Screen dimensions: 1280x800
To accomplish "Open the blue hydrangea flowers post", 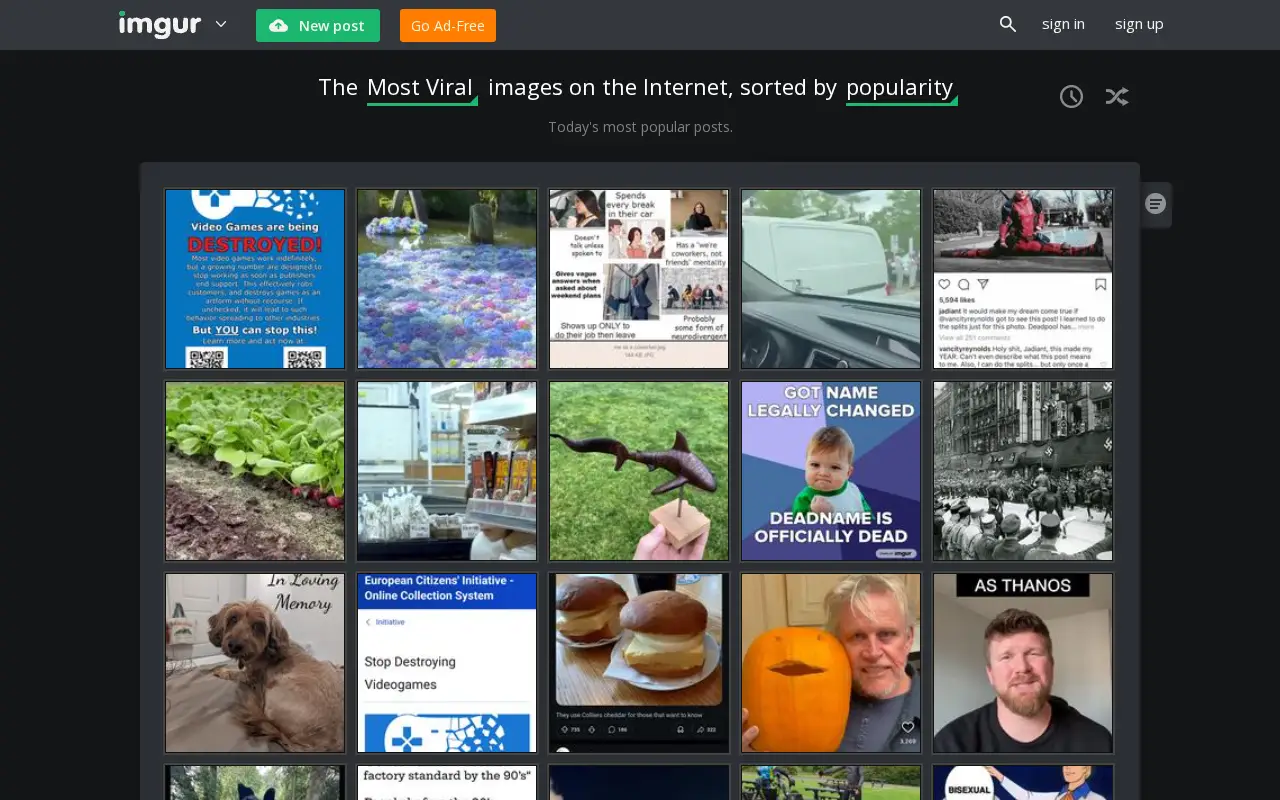I will (447, 279).
